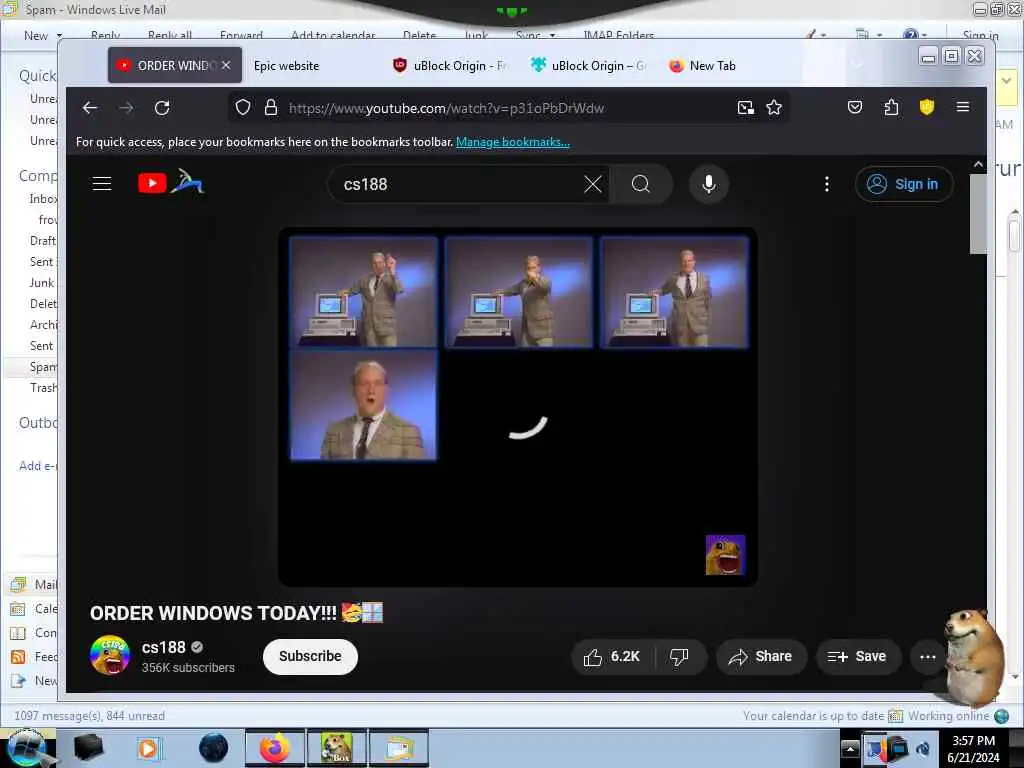Run YouTube search with magnifier button
This screenshot has height=768, width=1024.
(641, 184)
